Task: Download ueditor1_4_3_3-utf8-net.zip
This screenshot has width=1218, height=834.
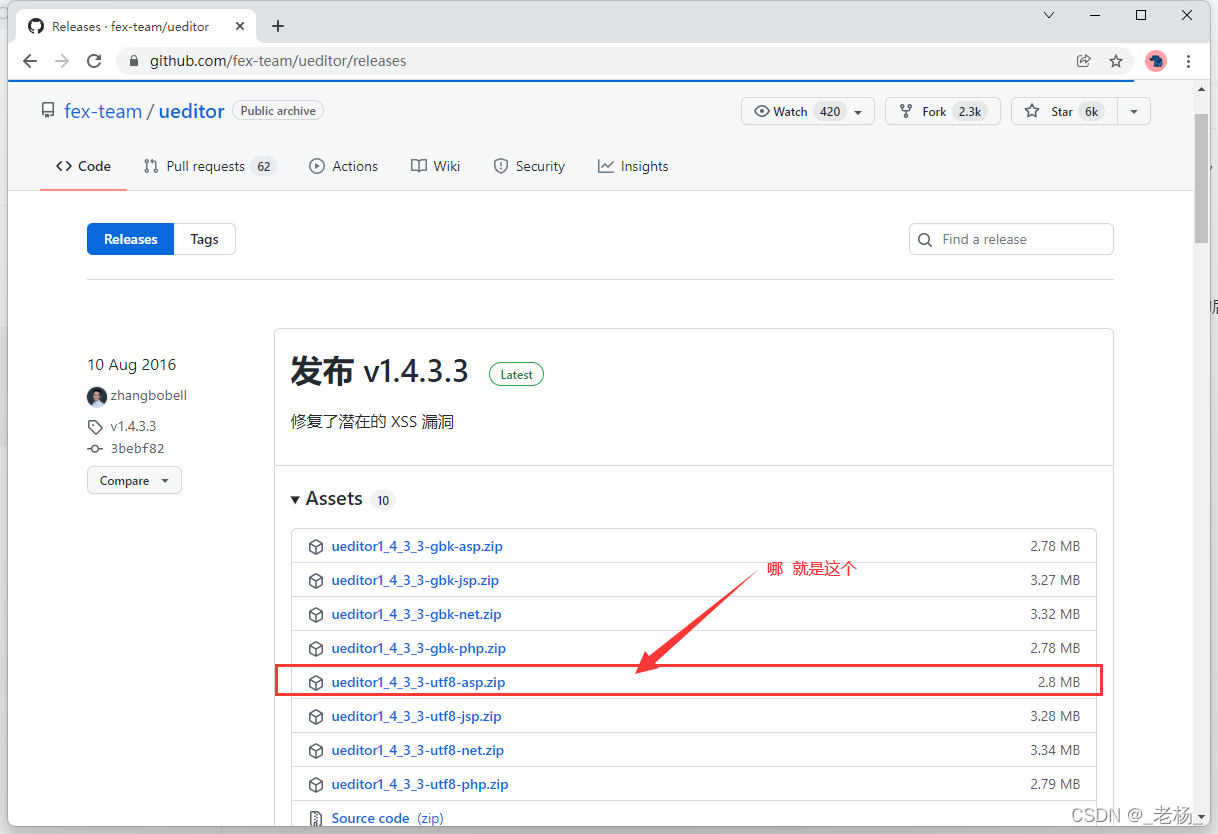Action: [417, 750]
